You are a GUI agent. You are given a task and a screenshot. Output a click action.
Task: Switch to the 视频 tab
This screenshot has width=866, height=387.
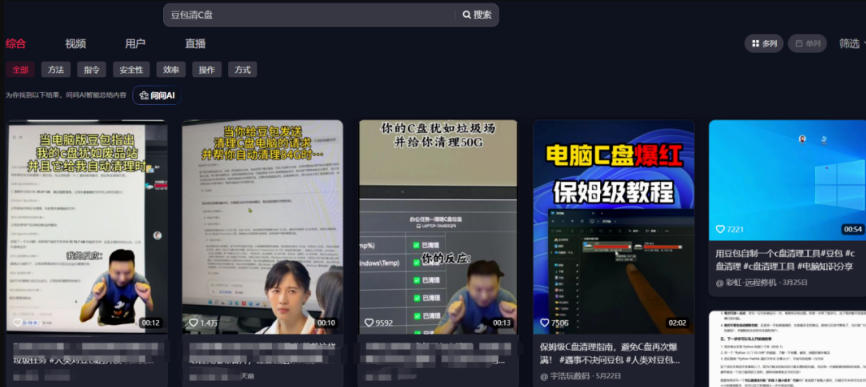tap(76, 44)
